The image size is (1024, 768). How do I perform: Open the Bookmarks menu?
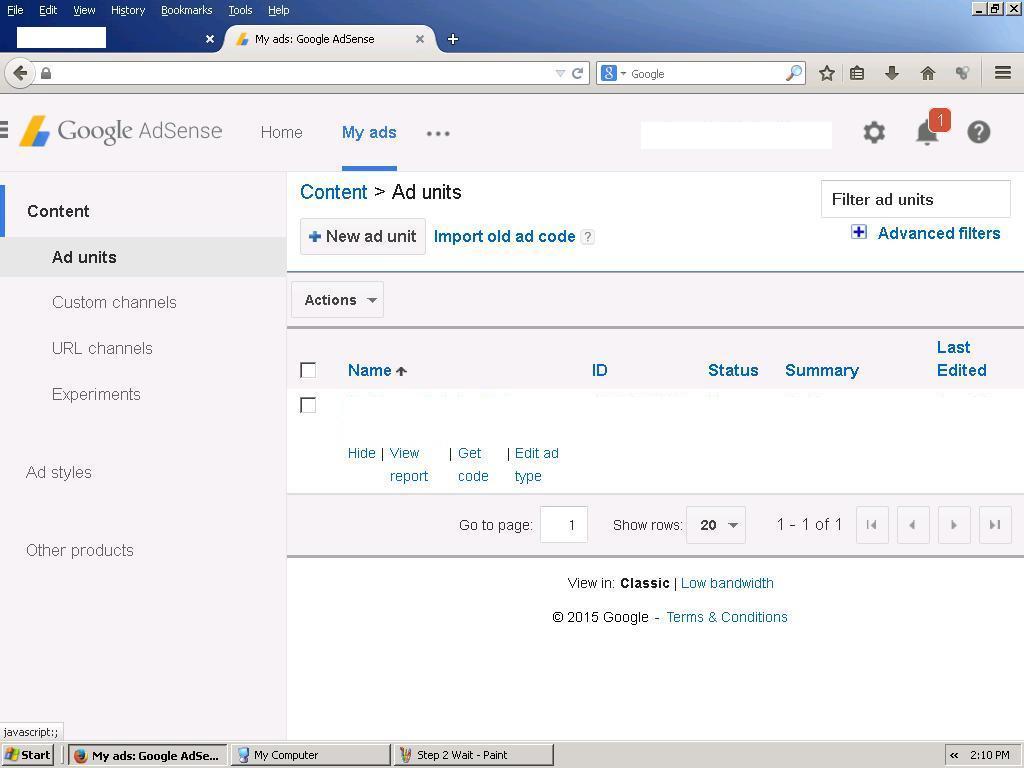pos(187,10)
